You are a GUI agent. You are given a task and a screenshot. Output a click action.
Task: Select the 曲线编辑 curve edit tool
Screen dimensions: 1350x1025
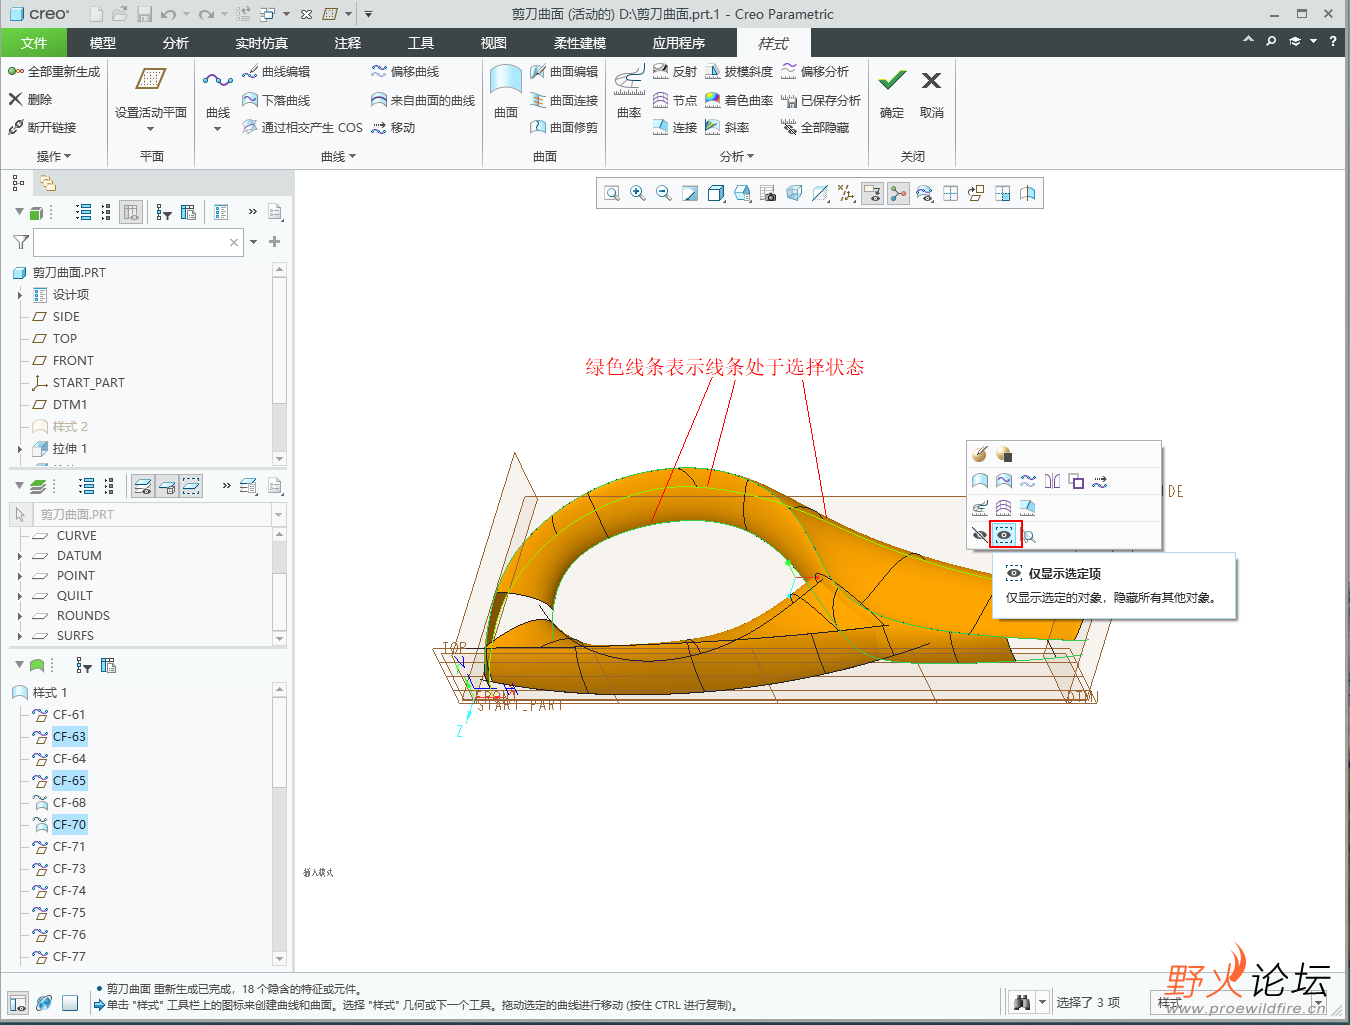(276, 72)
